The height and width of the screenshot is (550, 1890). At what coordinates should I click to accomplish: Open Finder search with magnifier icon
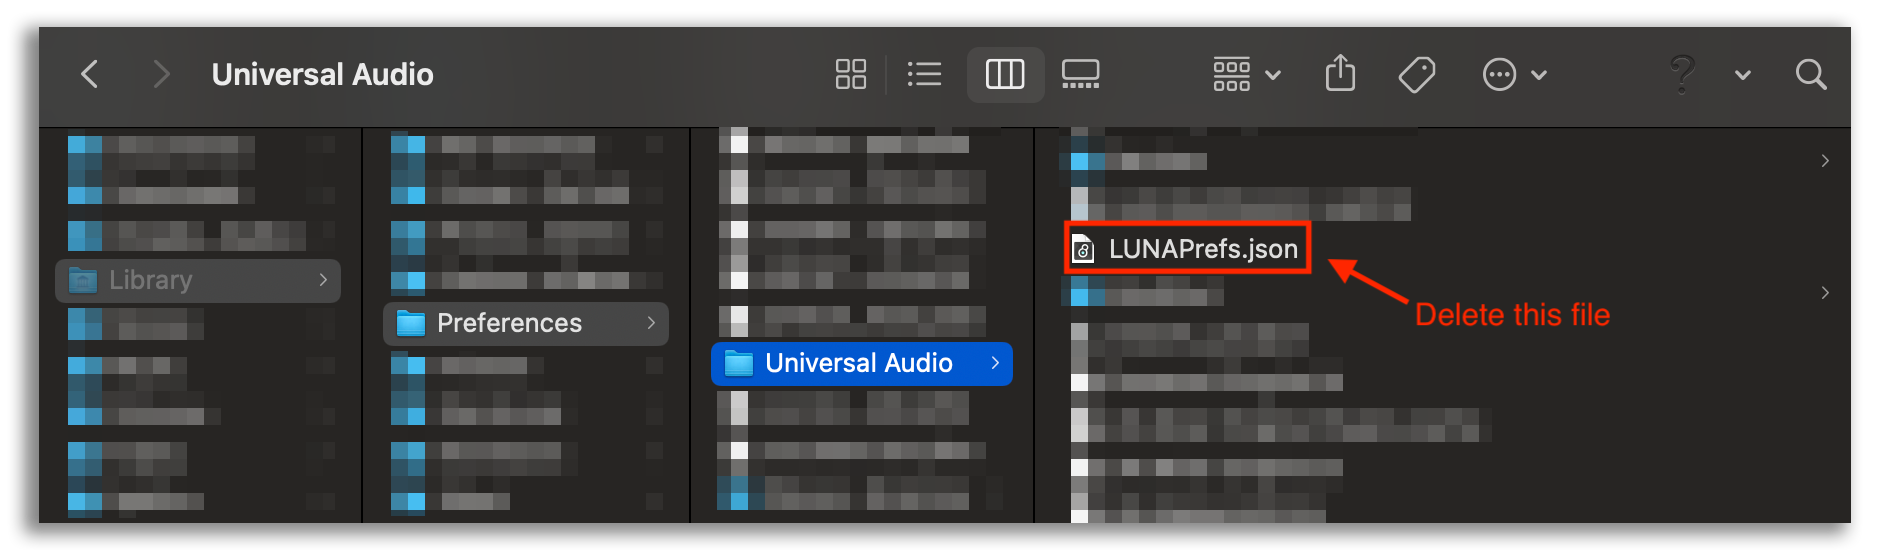pos(1811,74)
